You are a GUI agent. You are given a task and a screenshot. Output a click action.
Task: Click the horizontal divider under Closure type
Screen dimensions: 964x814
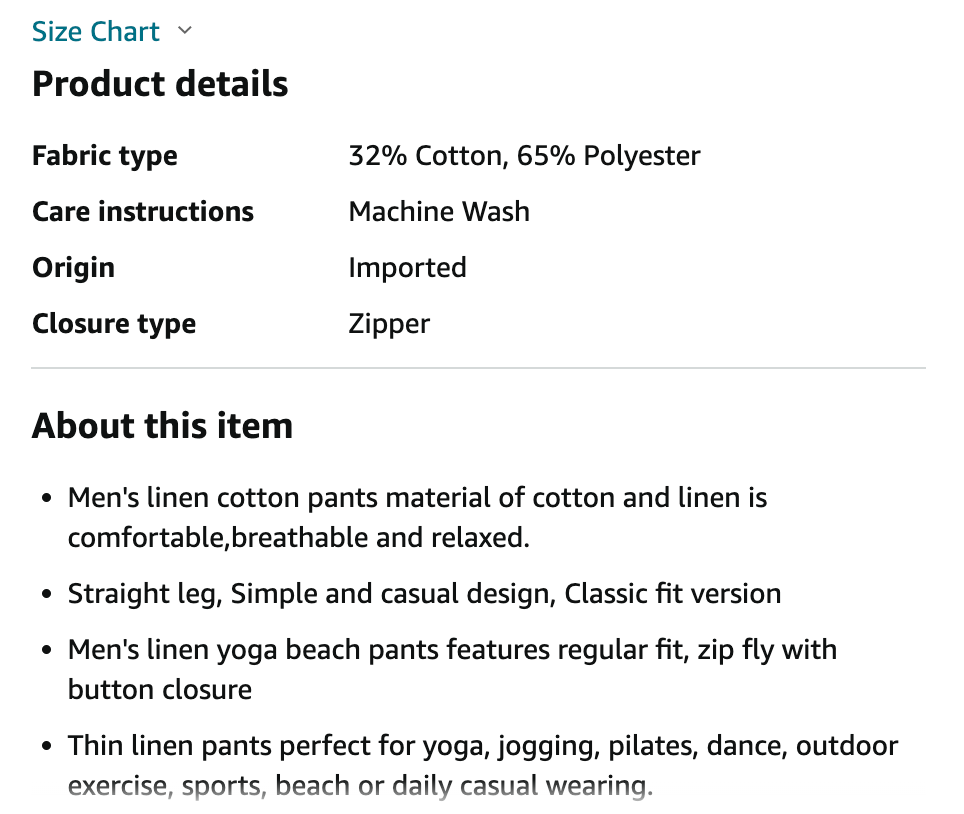(478, 368)
